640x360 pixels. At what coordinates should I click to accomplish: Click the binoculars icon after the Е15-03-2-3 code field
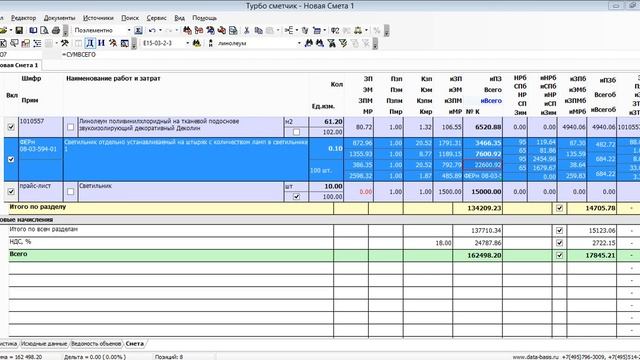point(197,43)
